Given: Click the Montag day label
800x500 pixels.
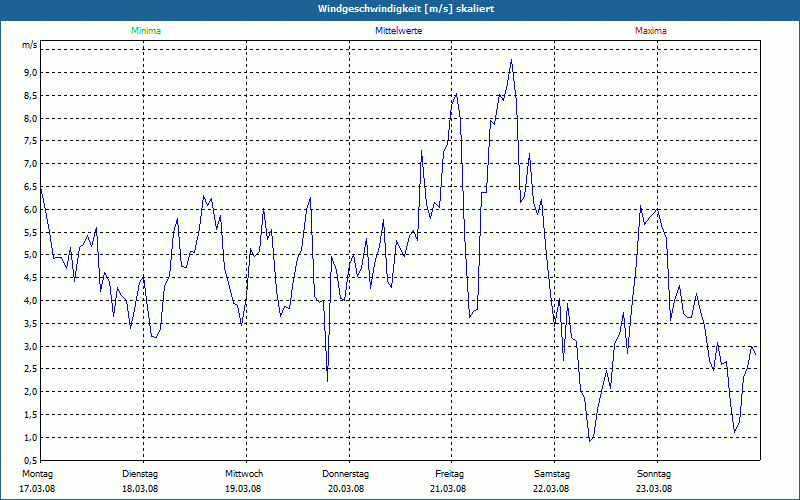Looking at the screenshot, I should (x=37, y=474).
